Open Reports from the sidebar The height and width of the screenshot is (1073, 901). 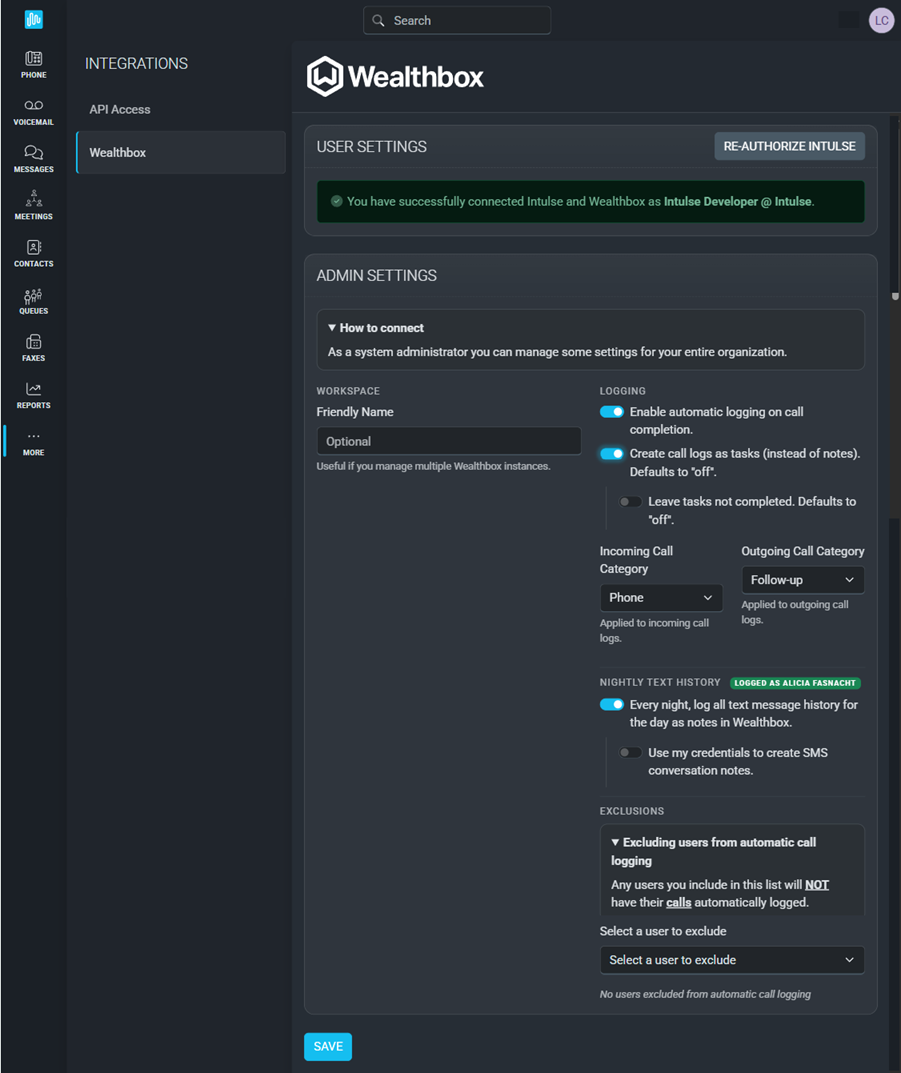34,396
